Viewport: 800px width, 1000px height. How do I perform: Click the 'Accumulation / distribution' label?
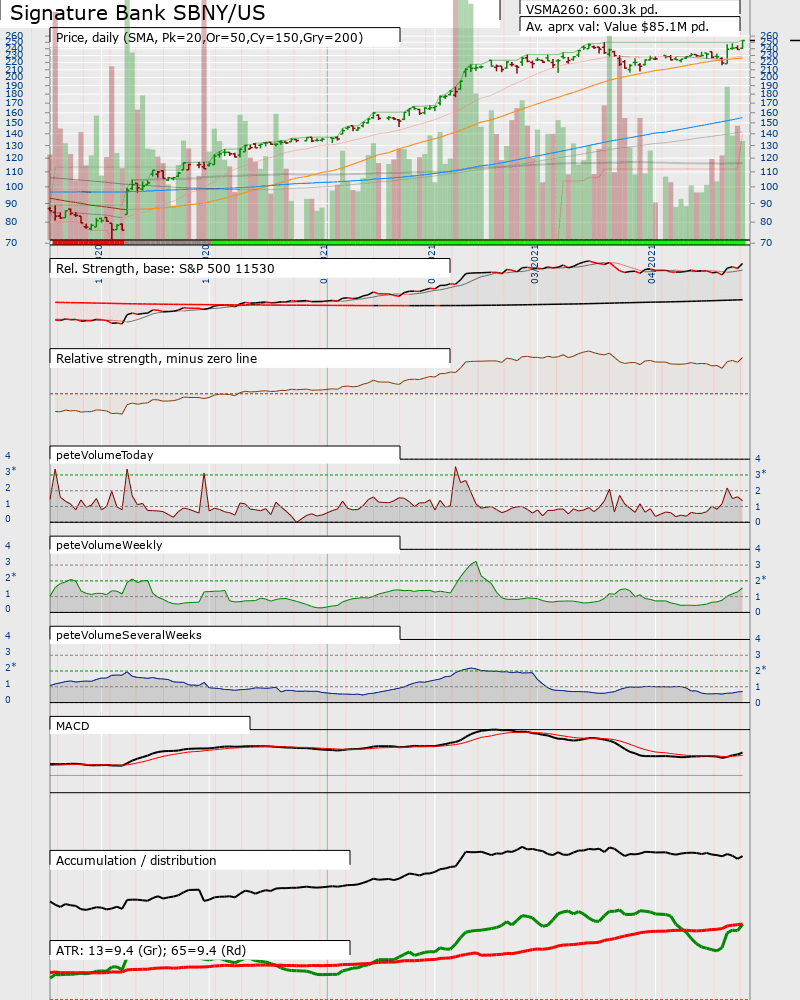(136, 860)
